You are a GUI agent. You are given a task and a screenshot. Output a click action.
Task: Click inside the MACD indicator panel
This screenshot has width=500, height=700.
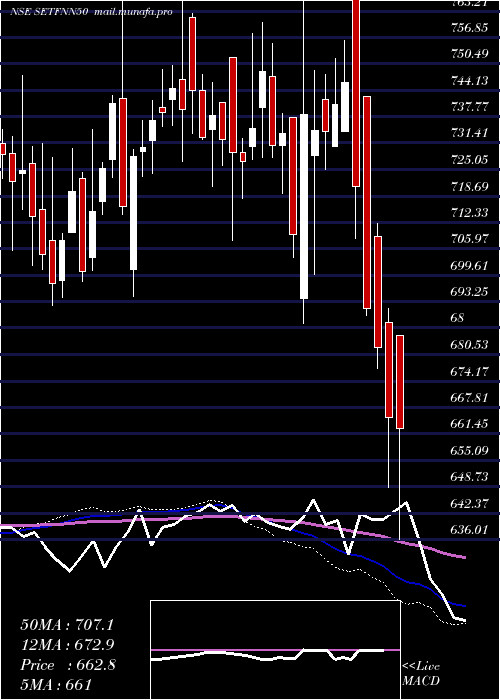tap(275, 650)
